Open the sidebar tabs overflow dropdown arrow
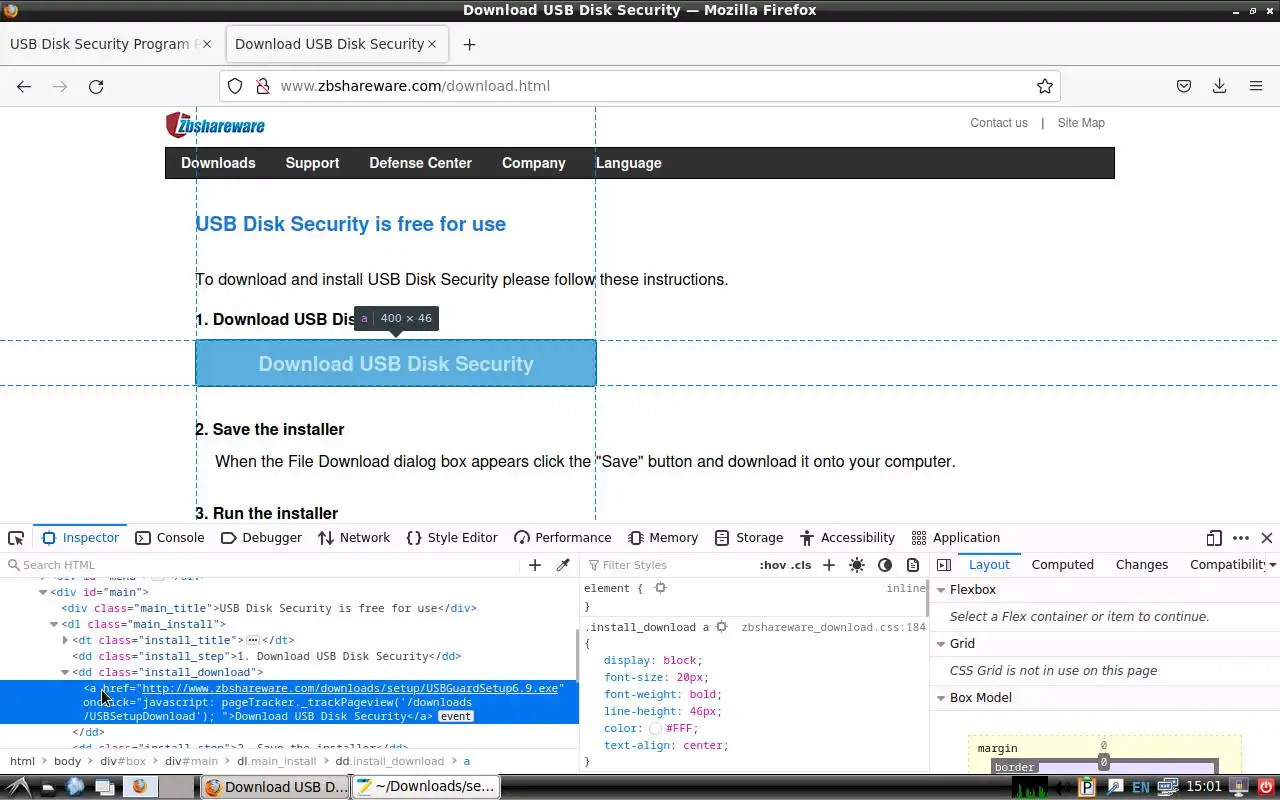The image size is (1280, 800). pos(1273,565)
